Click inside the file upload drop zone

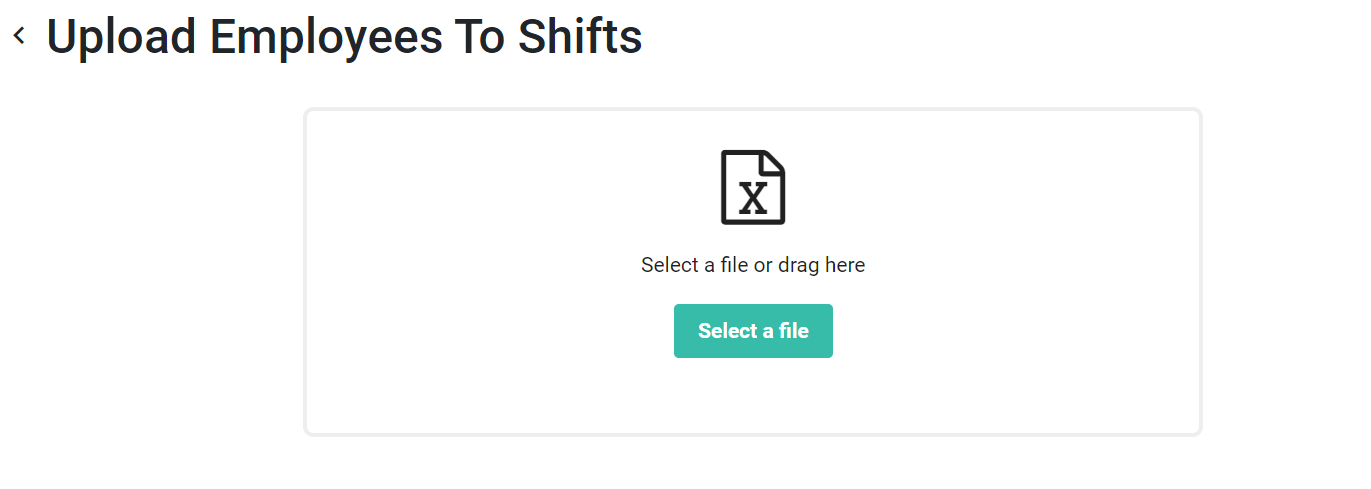click(753, 272)
